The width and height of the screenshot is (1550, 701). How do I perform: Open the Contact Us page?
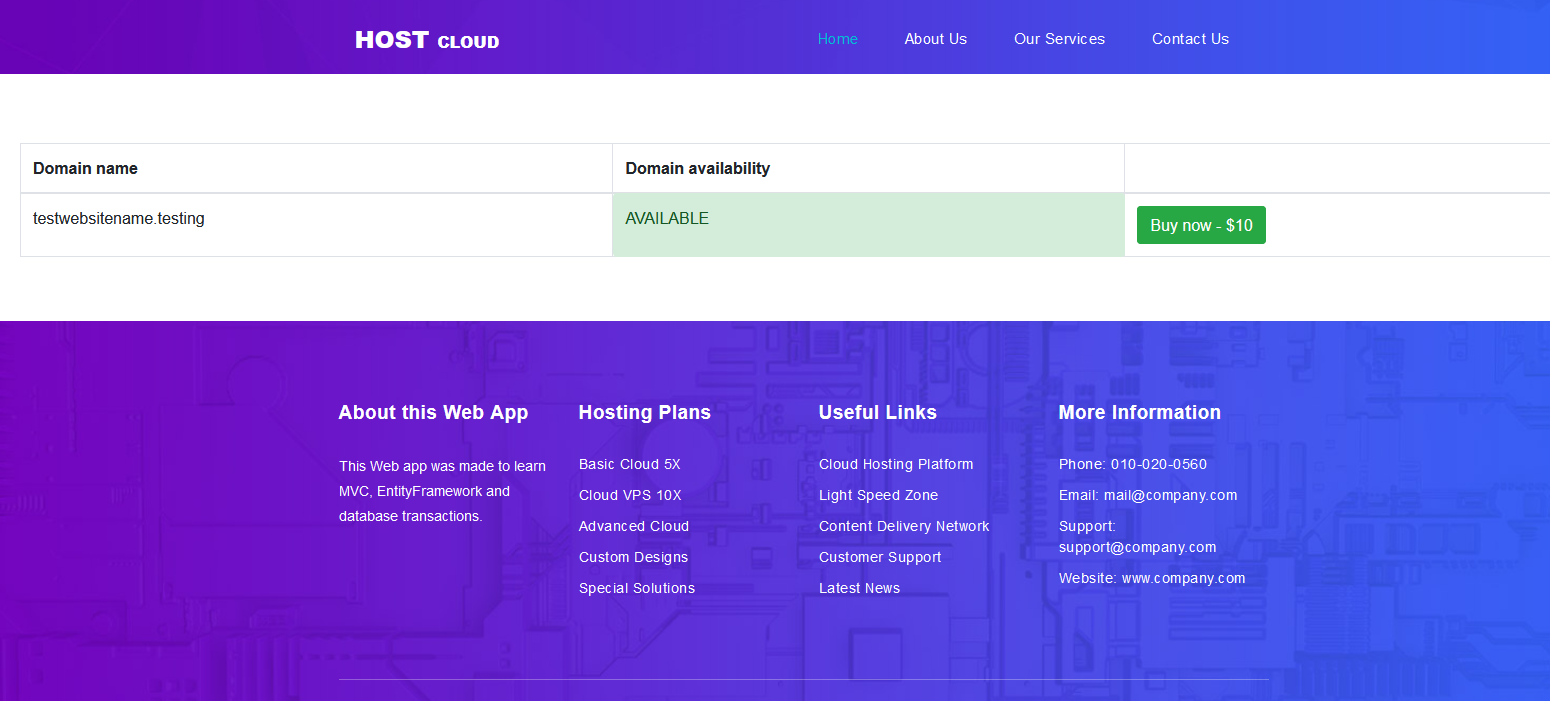point(1190,39)
